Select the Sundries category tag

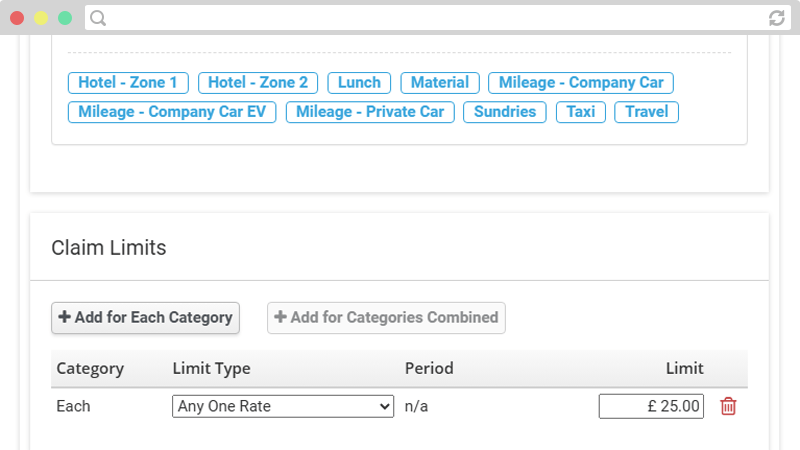click(x=505, y=112)
